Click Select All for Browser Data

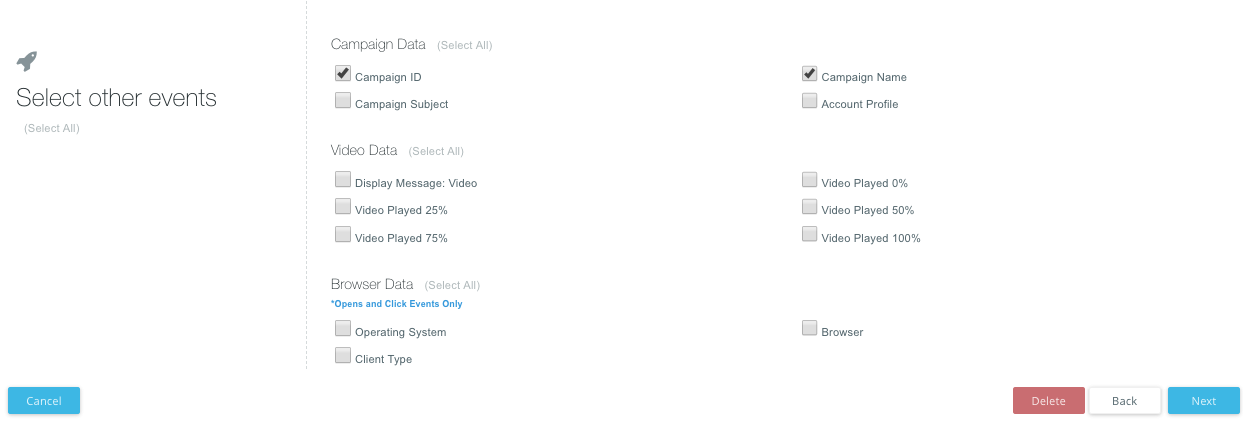[452, 285]
